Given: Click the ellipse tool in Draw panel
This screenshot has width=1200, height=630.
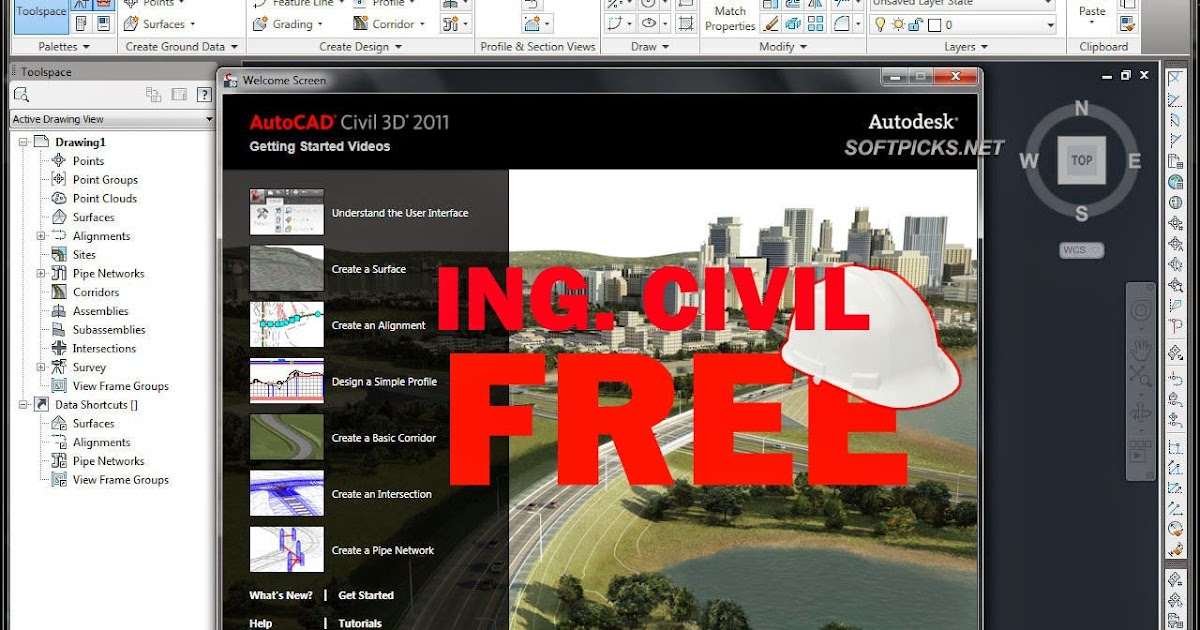Looking at the screenshot, I should pyautogui.click(x=650, y=24).
